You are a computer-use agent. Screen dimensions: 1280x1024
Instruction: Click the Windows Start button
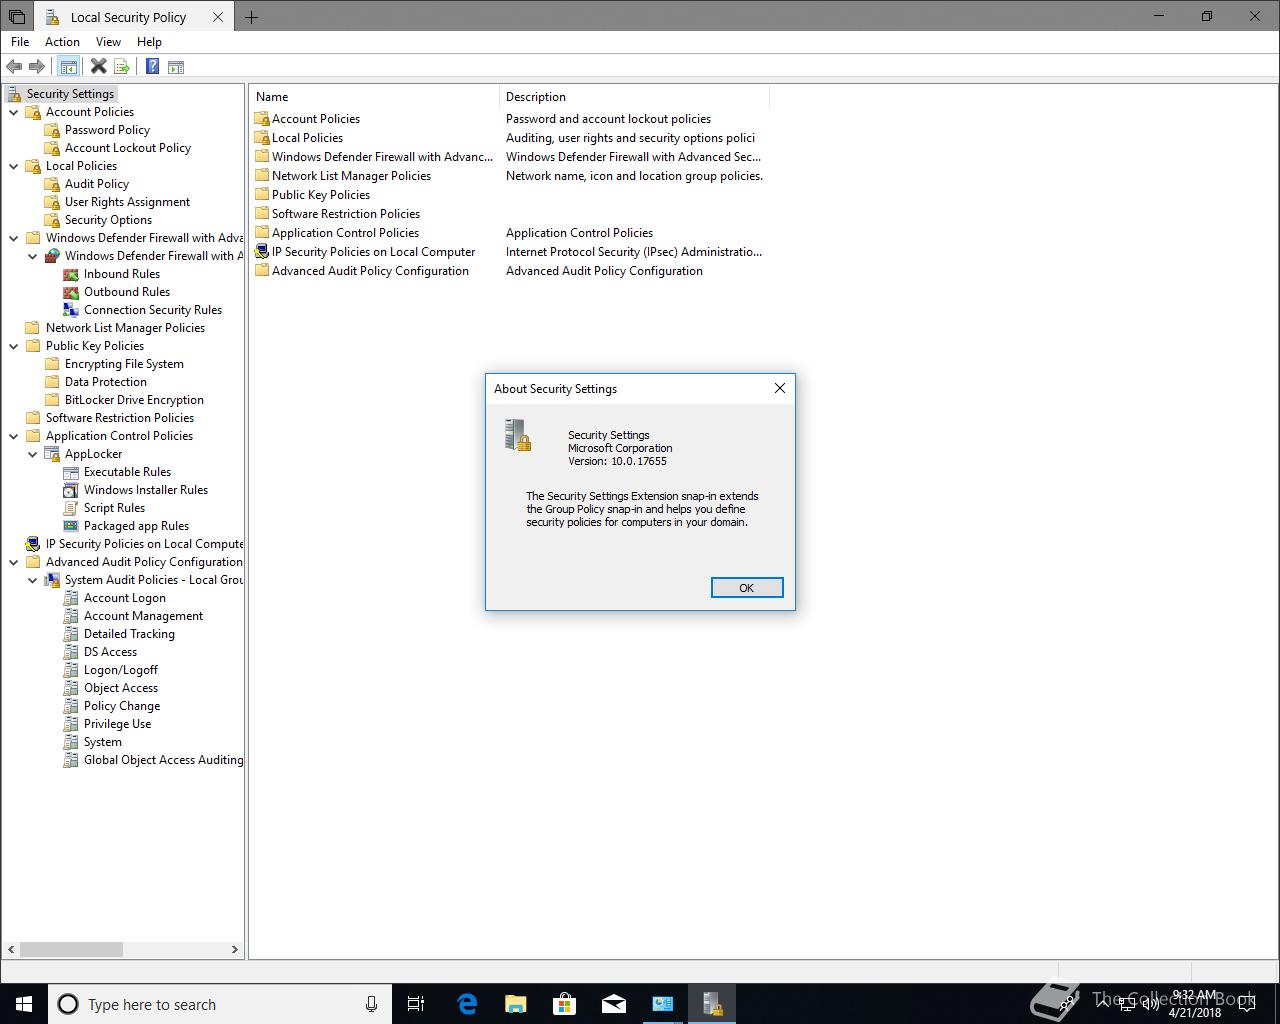(24, 1004)
